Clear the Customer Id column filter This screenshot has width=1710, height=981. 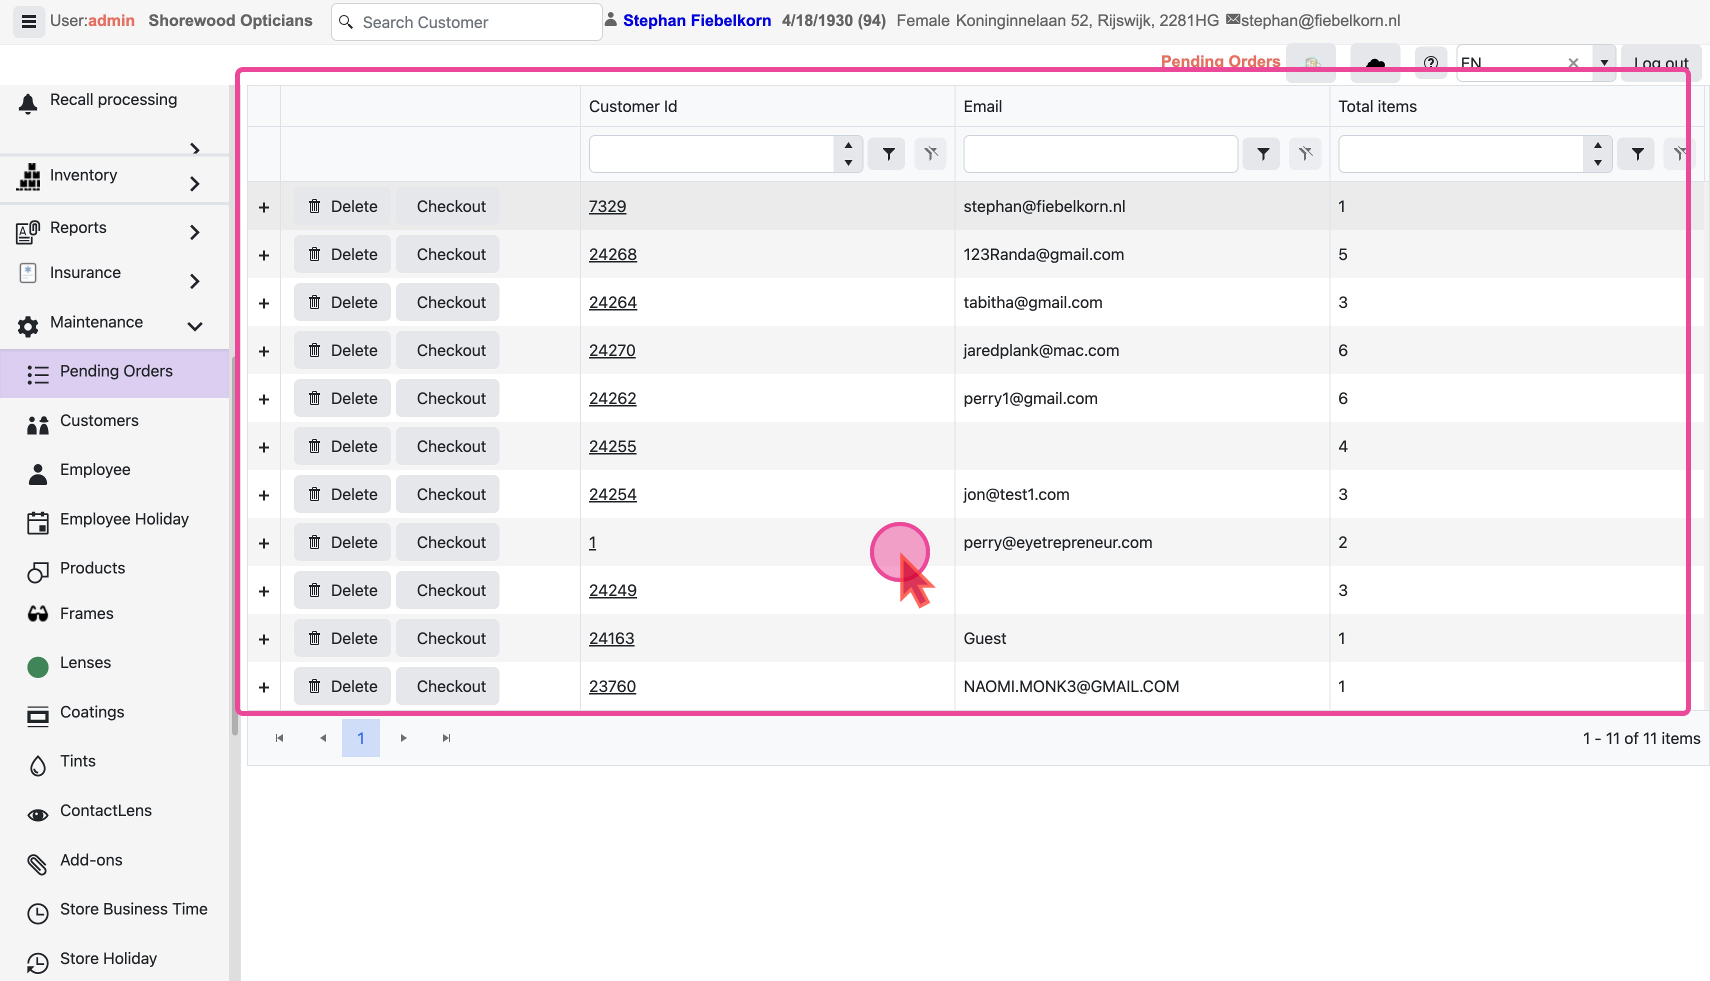(931, 154)
